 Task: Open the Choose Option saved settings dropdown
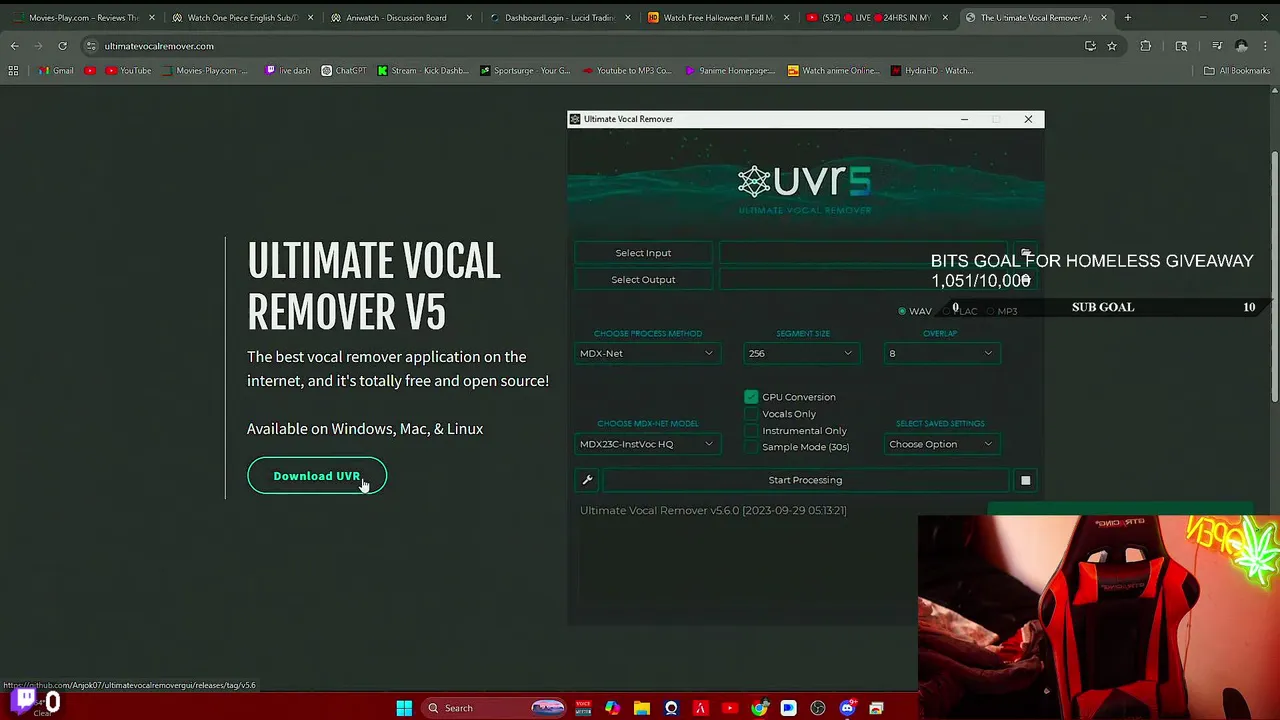pyautogui.click(x=940, y=444)
